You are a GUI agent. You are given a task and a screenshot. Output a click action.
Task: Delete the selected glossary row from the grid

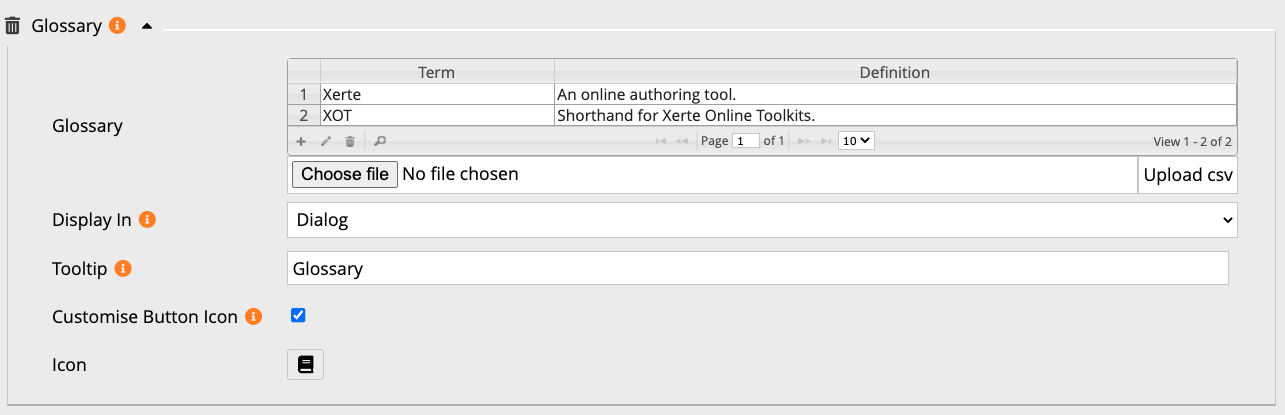pyautogui.click(x=350, y=142)
